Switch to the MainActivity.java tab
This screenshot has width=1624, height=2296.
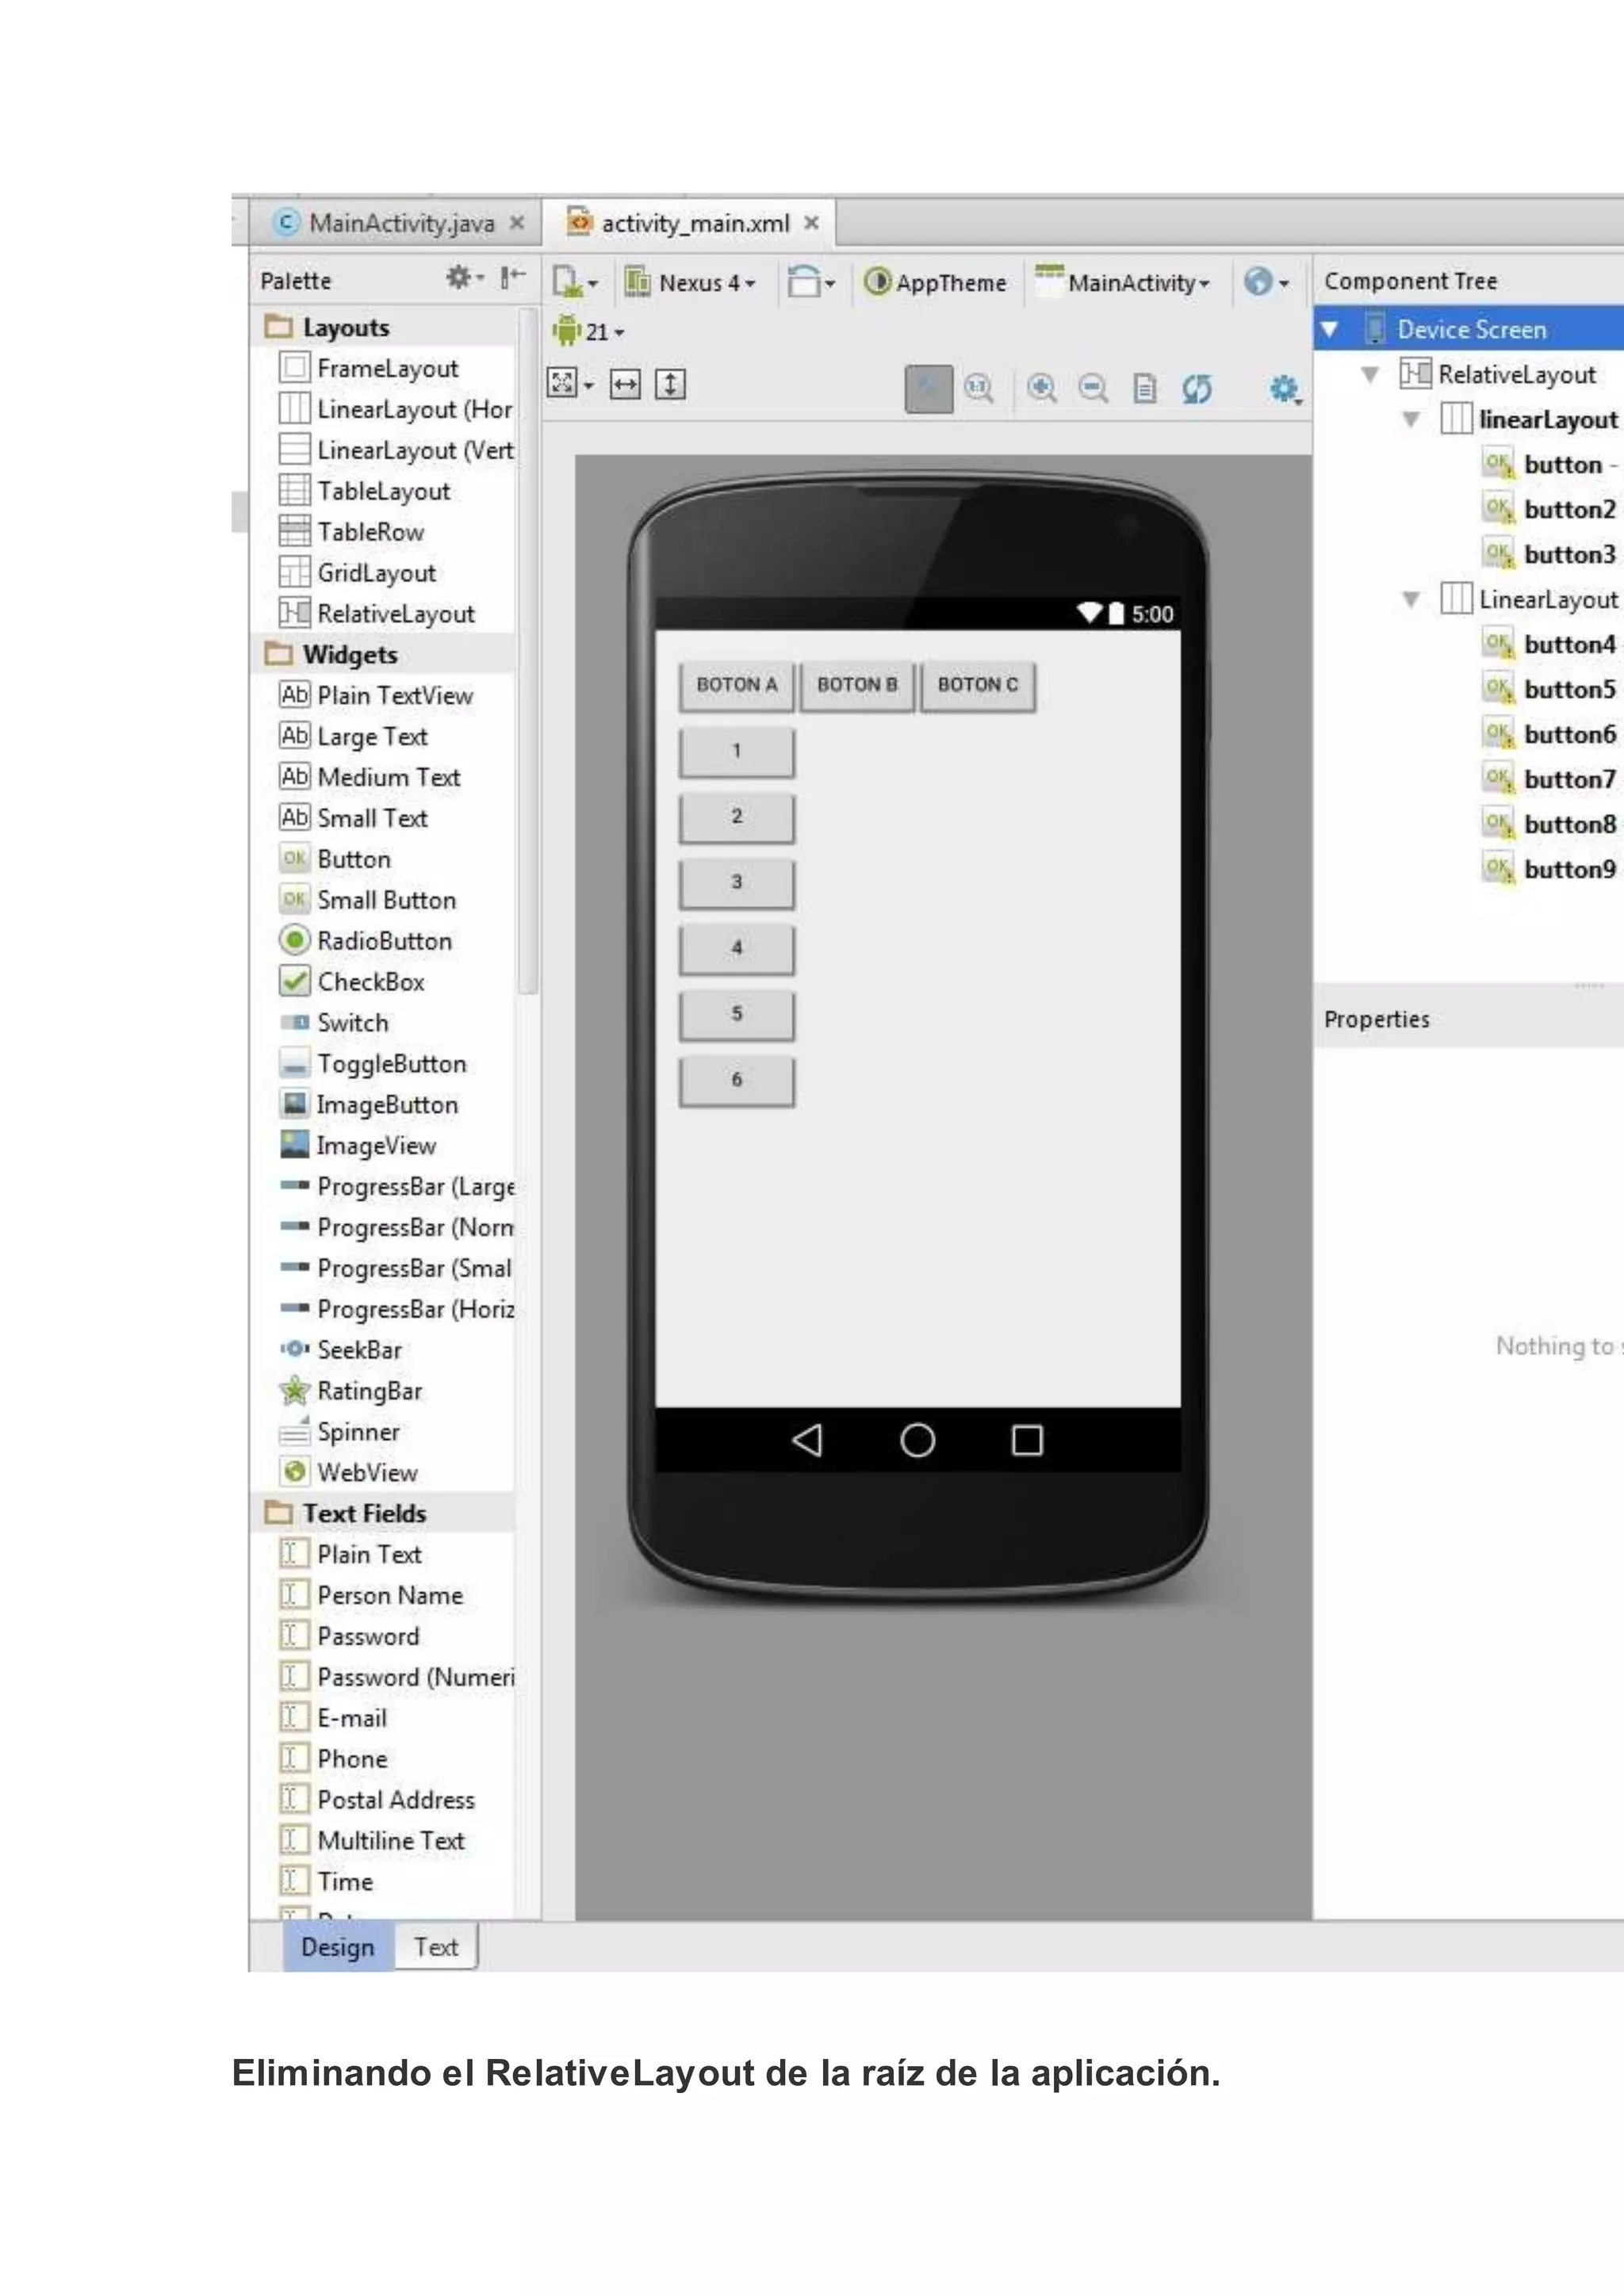coord(400,223)
